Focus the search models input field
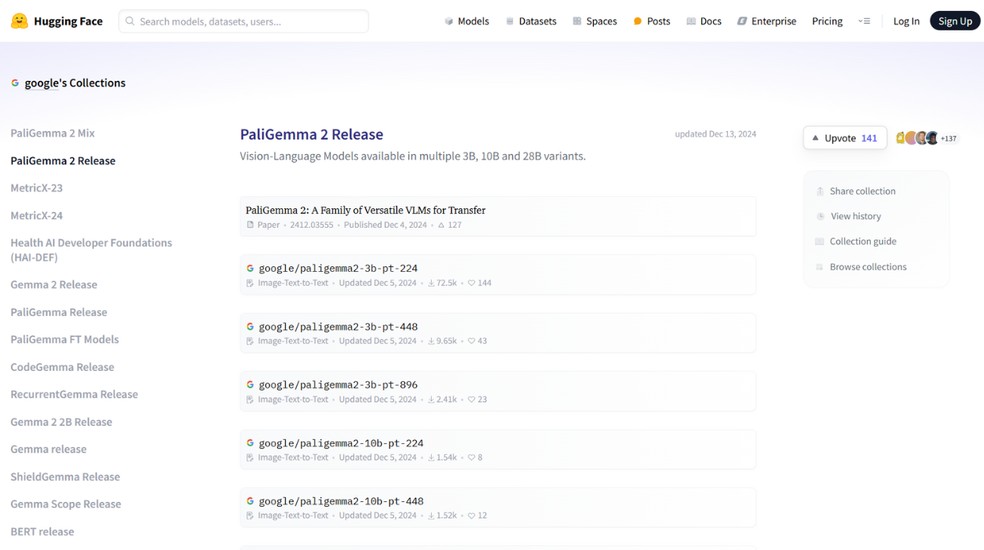The image size is (984, 550). [x=243, y=21]
